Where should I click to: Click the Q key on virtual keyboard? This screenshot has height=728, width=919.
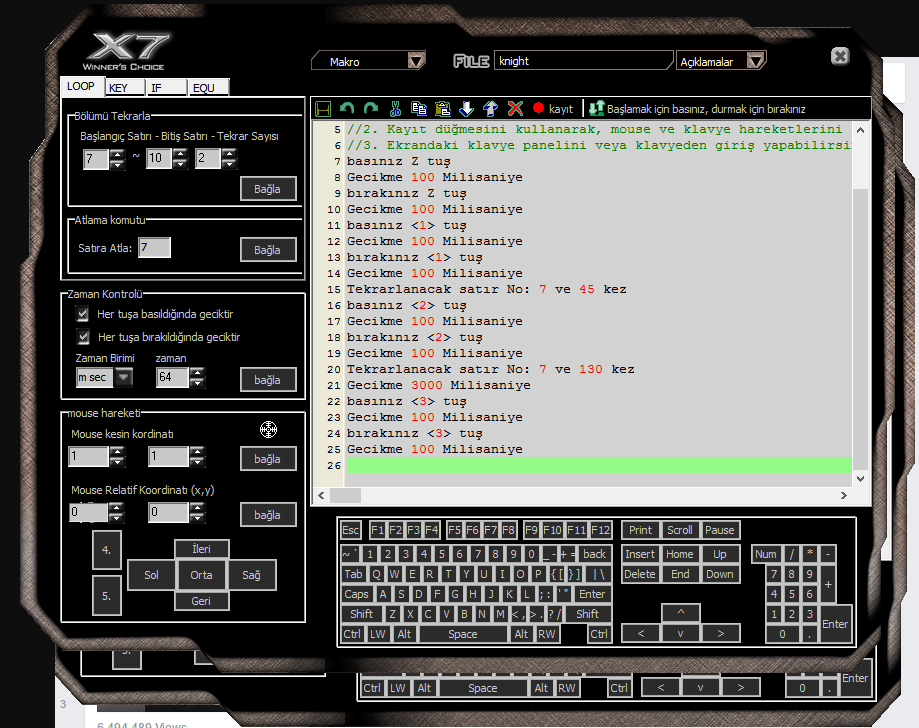(376, 574)
